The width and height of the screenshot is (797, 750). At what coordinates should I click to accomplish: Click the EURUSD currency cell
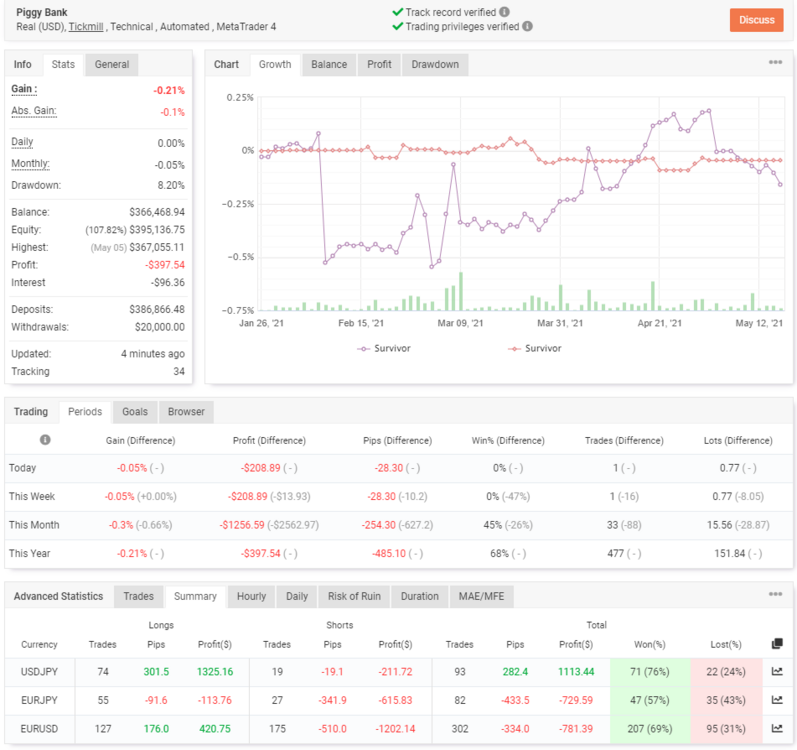click(39, 729)
